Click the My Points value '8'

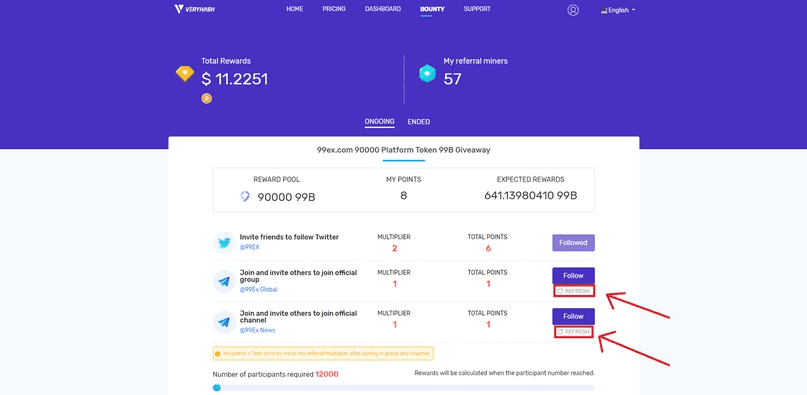click(404, 196)
